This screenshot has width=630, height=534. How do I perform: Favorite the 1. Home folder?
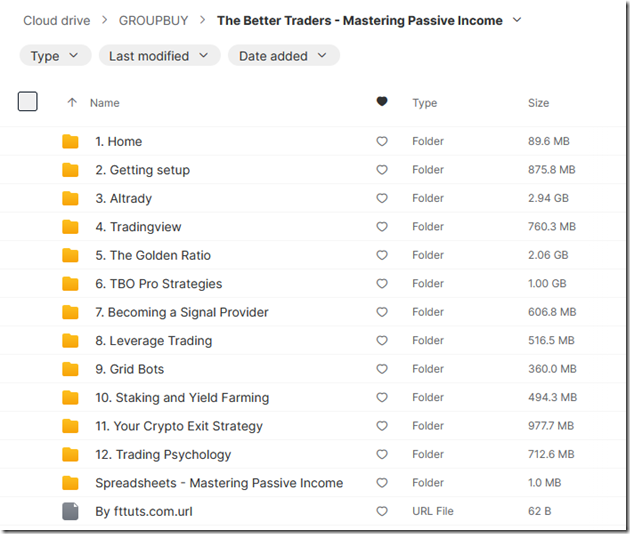pos(382,141)
